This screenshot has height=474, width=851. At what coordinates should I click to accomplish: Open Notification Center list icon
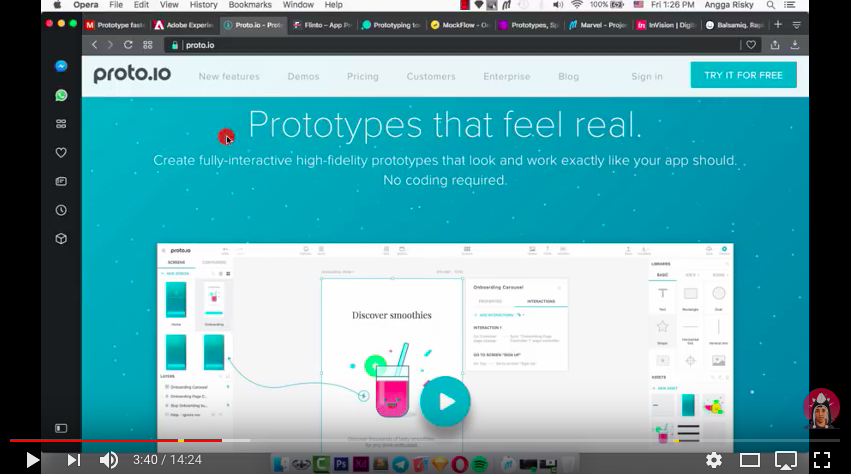click(790, 5)
